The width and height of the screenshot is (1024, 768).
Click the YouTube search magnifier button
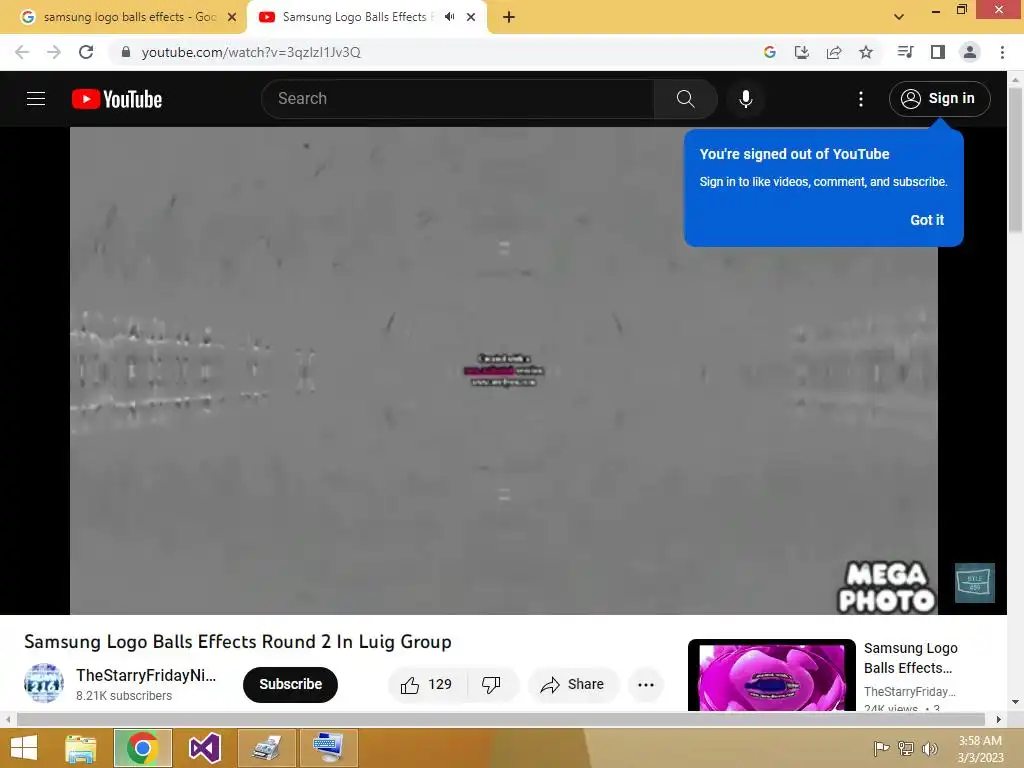coord(685,99)
